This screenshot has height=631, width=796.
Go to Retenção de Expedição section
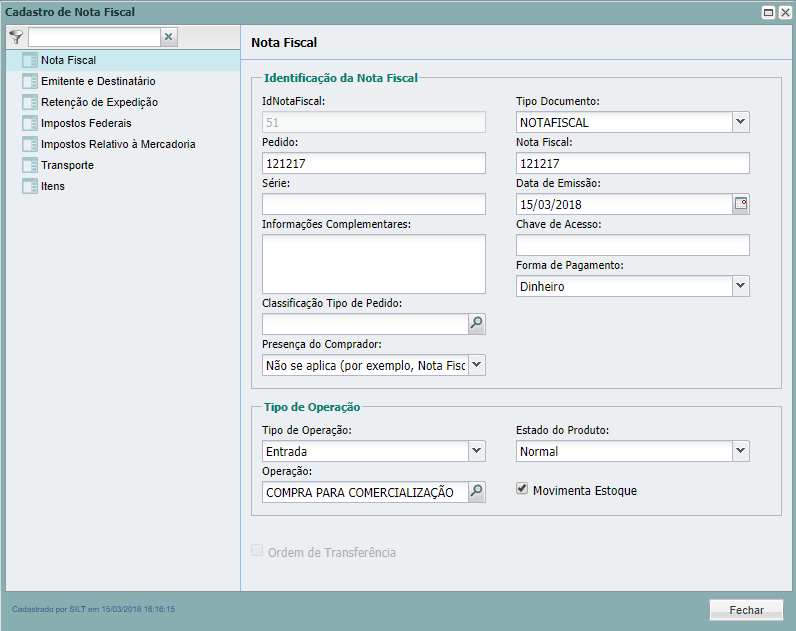(99, 102)
